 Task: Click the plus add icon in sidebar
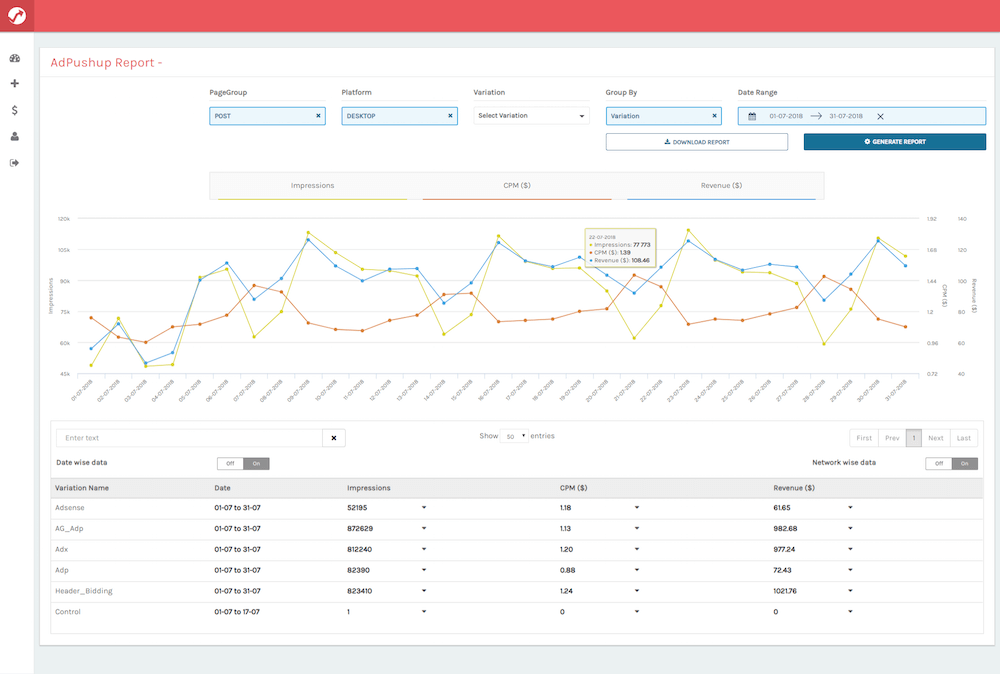point(15,84)
